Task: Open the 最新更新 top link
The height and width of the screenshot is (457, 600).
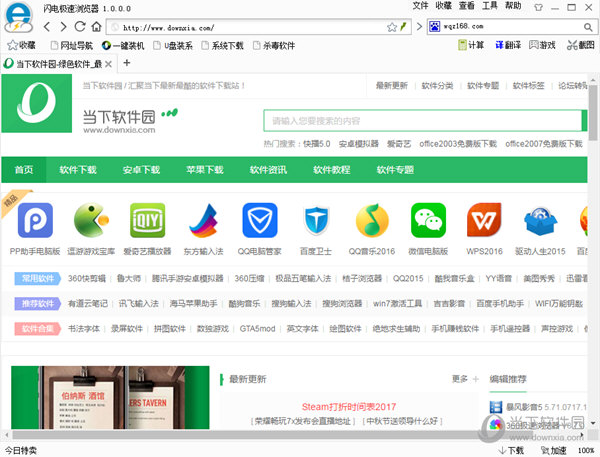Action: click(x=391, y=85)
